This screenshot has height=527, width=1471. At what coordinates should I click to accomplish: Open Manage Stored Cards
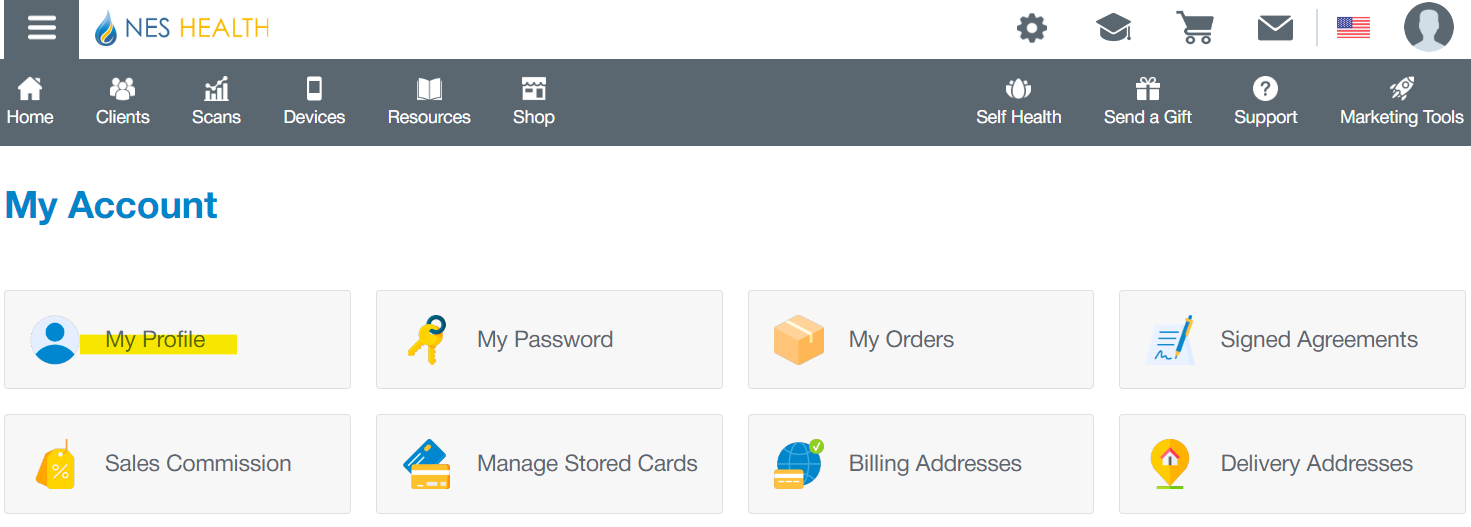point(549,464)
